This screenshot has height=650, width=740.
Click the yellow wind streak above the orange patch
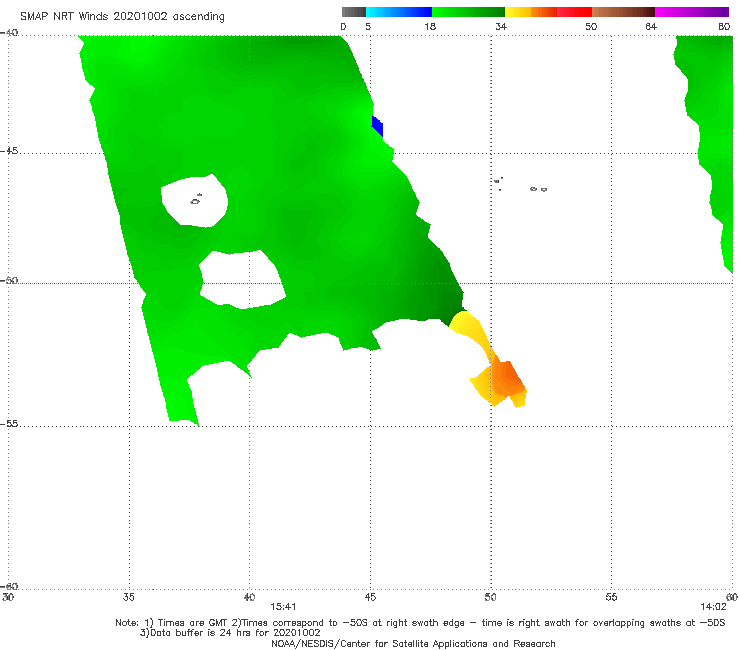tap(472, 330)
